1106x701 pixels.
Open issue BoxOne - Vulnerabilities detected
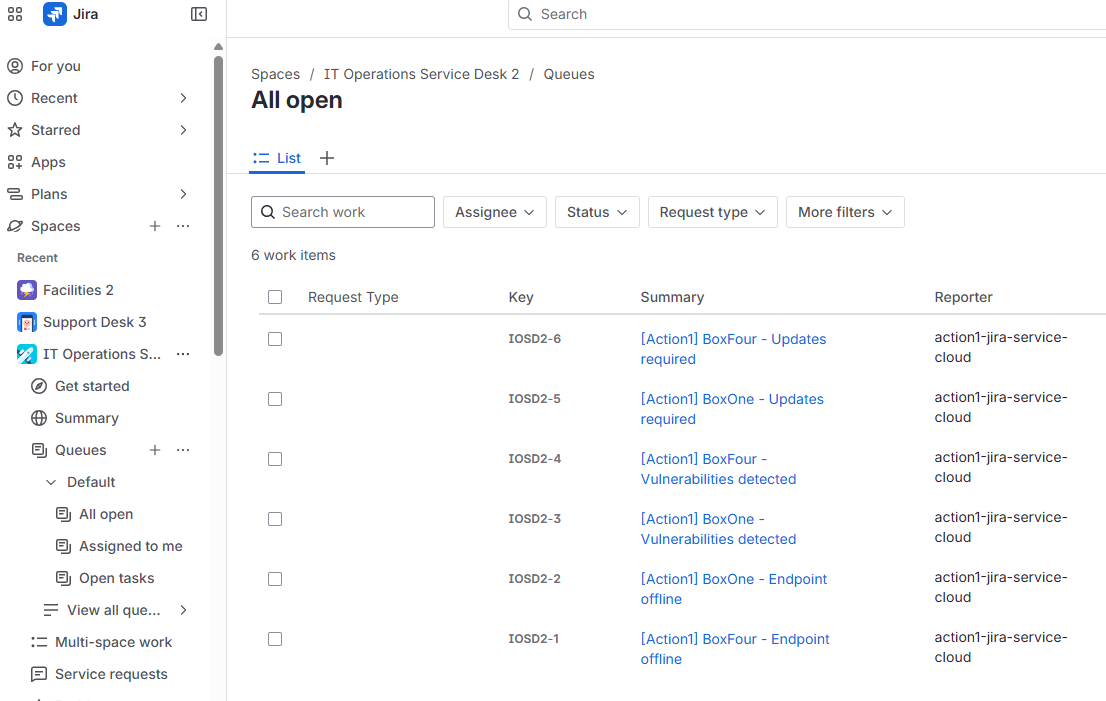pyautogui.click(x=718, y=528)
